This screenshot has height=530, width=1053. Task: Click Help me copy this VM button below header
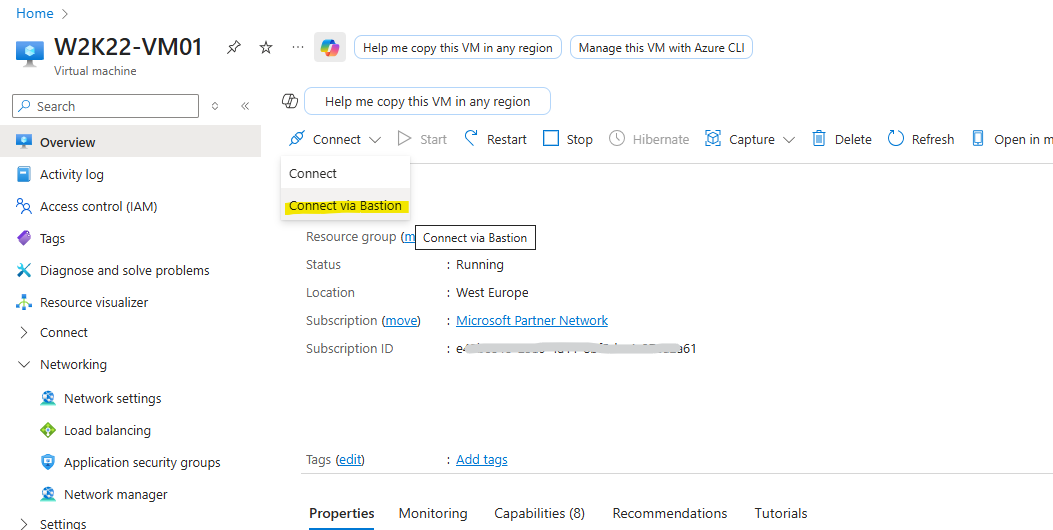427,101
